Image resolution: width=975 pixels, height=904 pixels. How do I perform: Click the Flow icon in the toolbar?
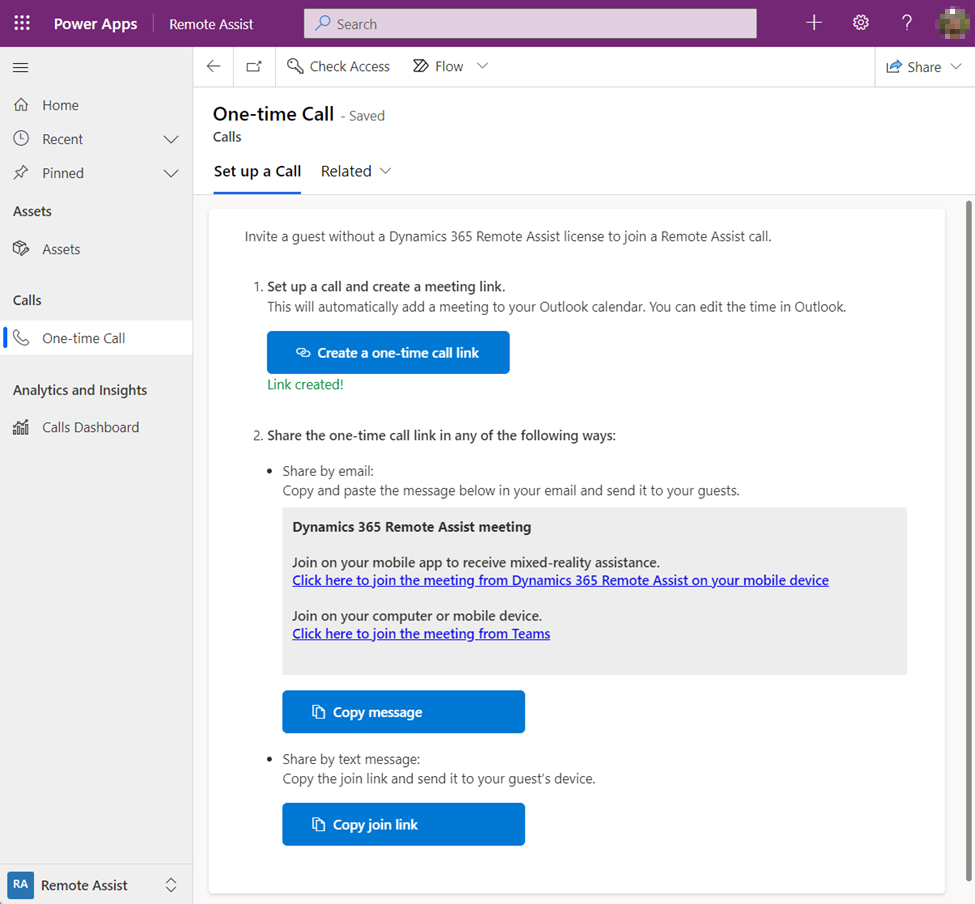coord(421,66)
